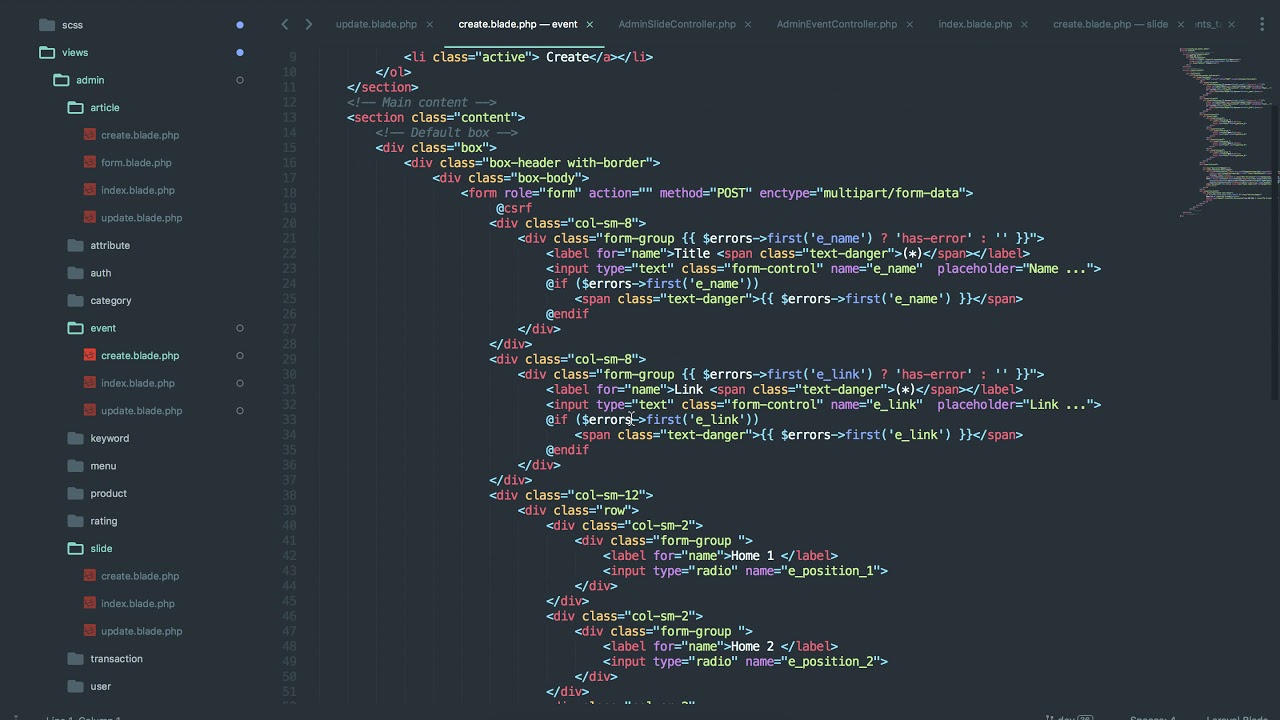
Task: Switch to AdminEventController.php tab
Action: click(837, 24)
